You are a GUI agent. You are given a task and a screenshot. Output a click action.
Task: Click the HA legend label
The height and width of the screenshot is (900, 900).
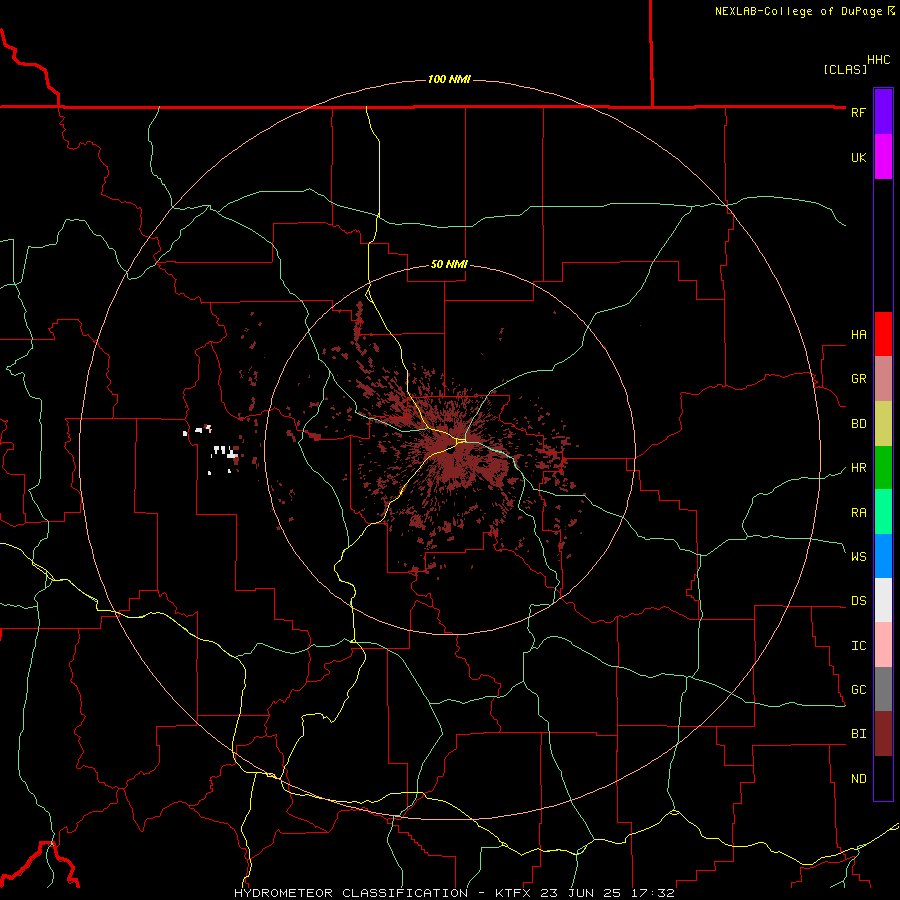[x=858, y=334]
